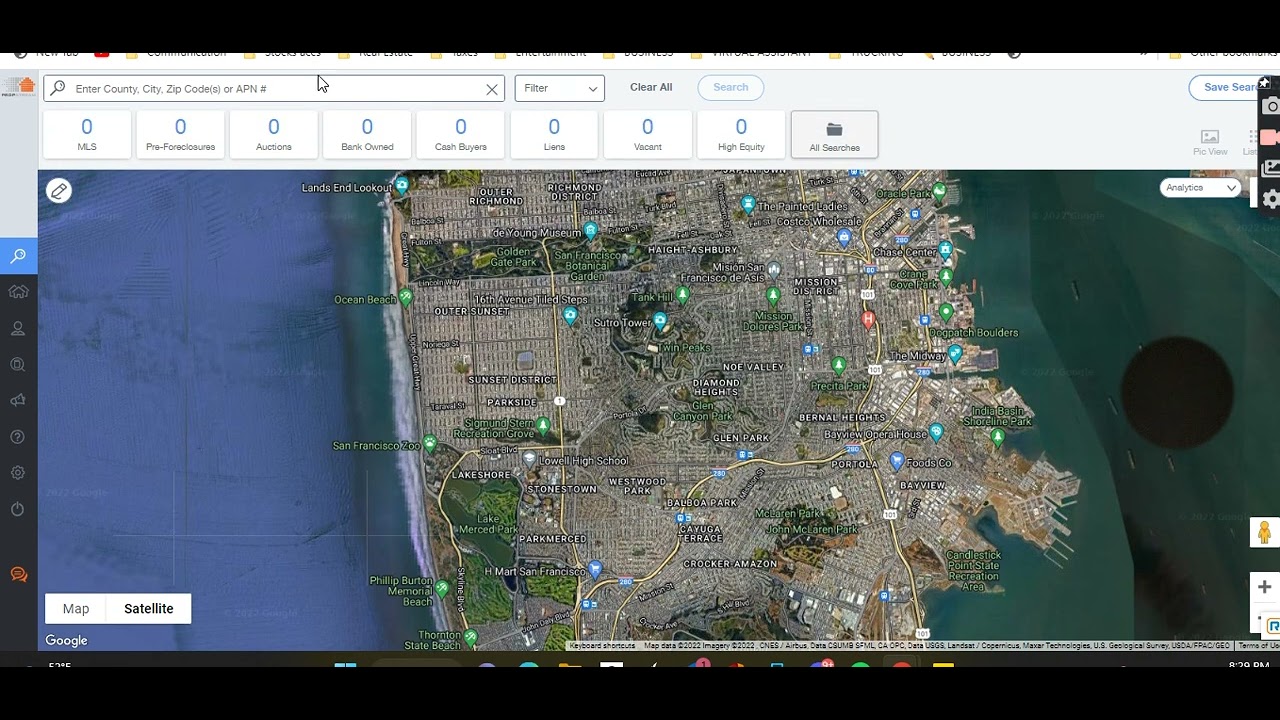Click the Sutro Tower map pin
1280x720 pixels.
[x=660, y=321]
